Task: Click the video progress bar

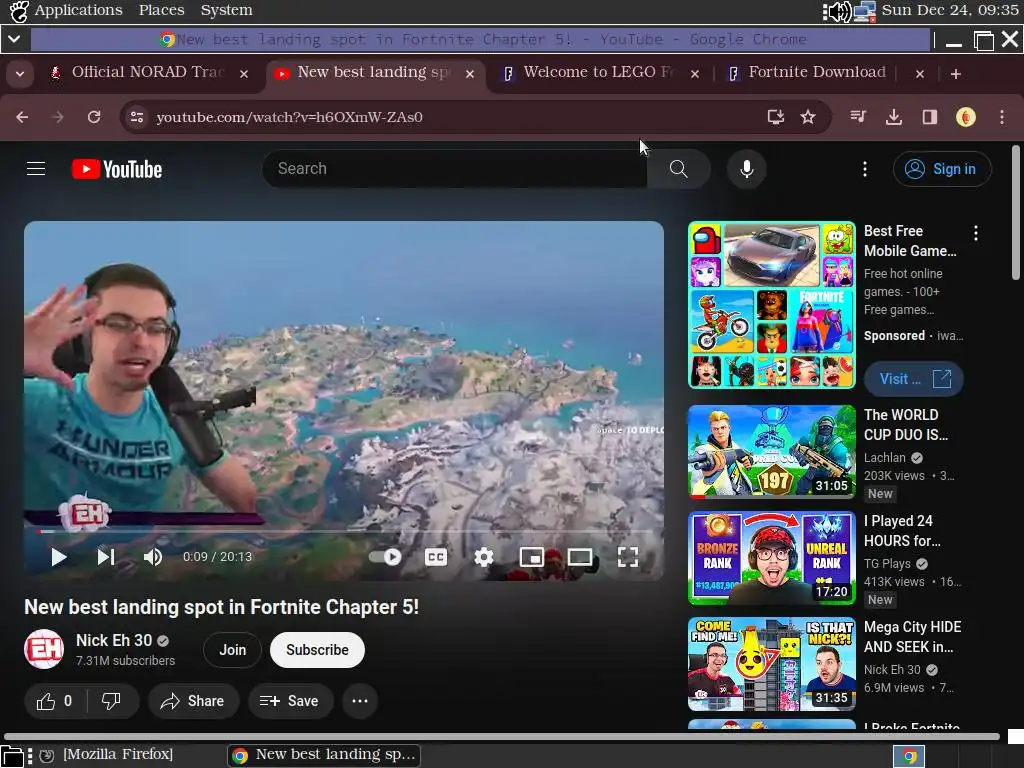Action: pyautogui.click(x=344, y=532)
